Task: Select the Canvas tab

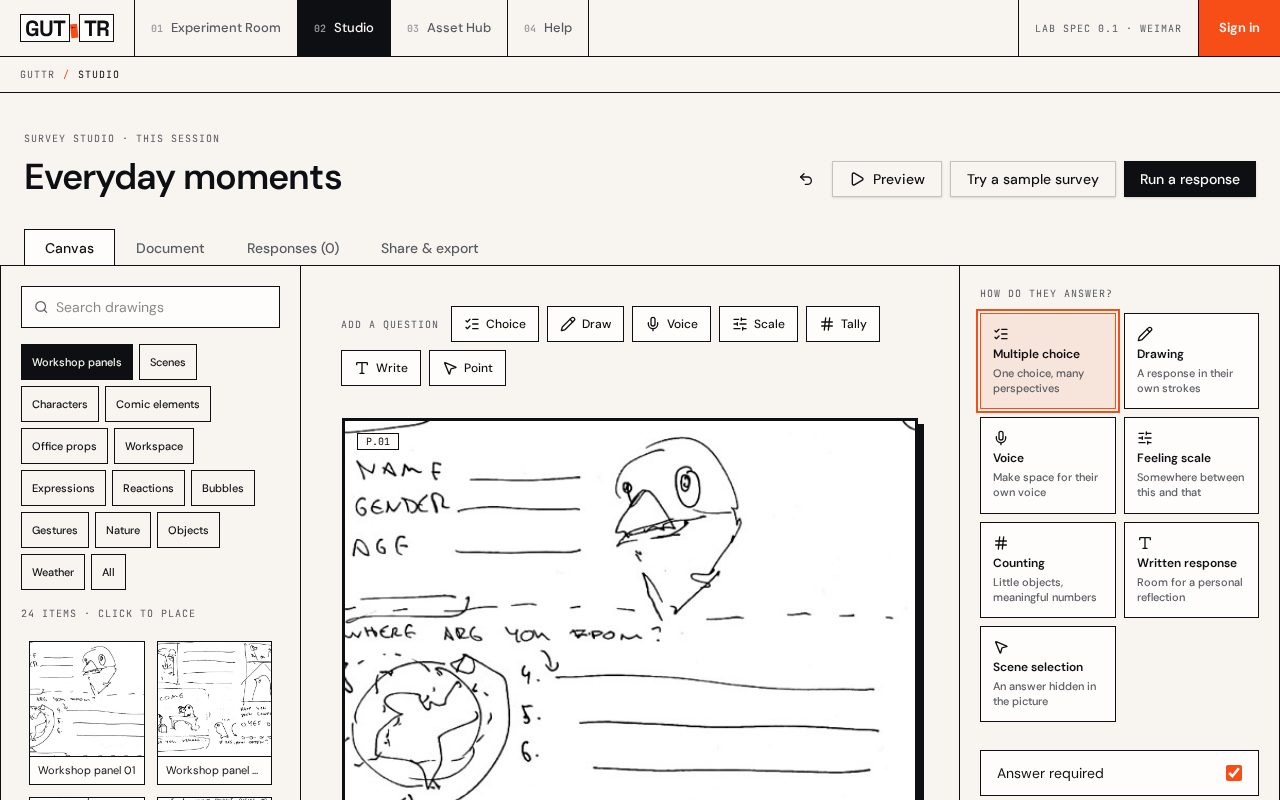Action: [69, 248]
